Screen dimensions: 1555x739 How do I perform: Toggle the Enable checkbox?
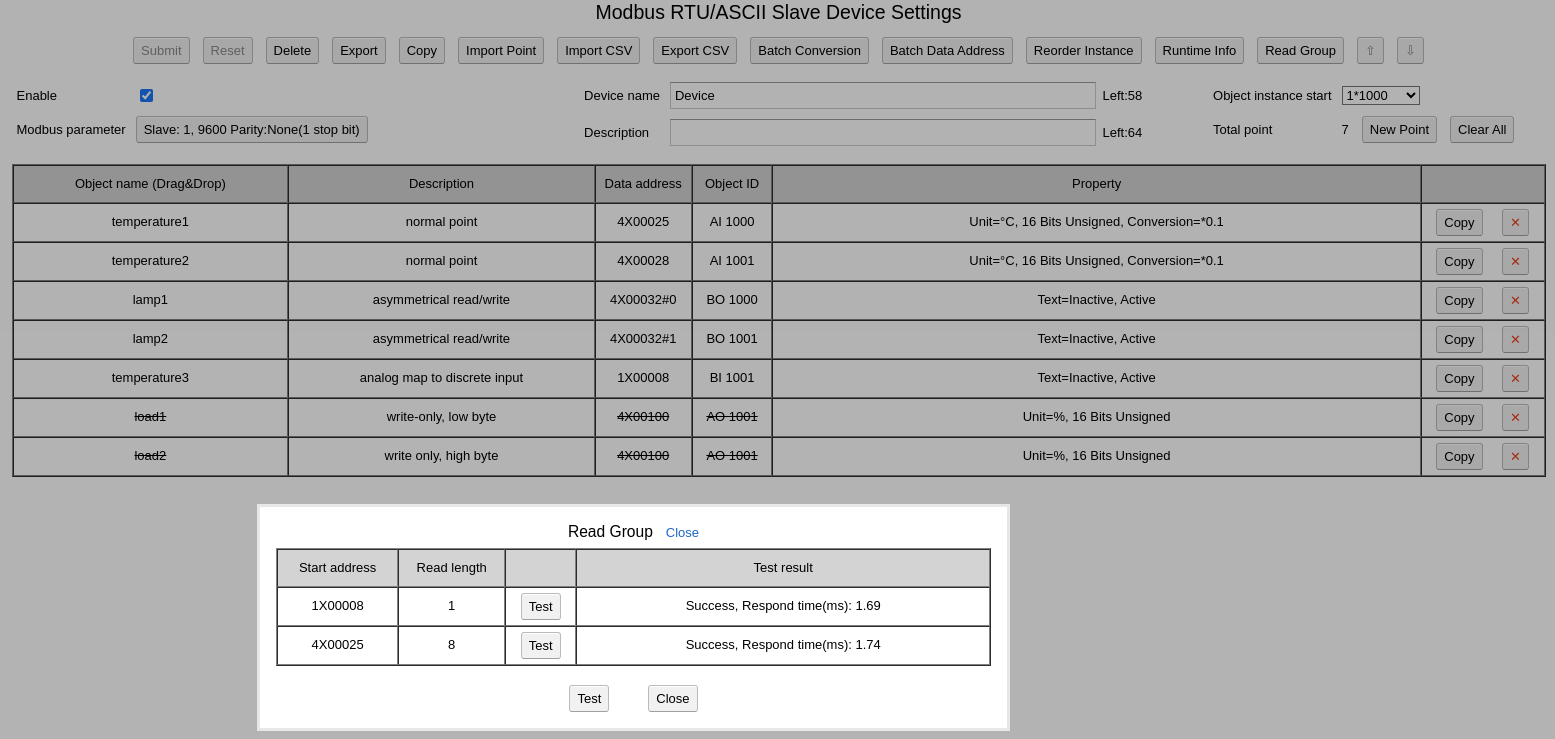[146, 95]
